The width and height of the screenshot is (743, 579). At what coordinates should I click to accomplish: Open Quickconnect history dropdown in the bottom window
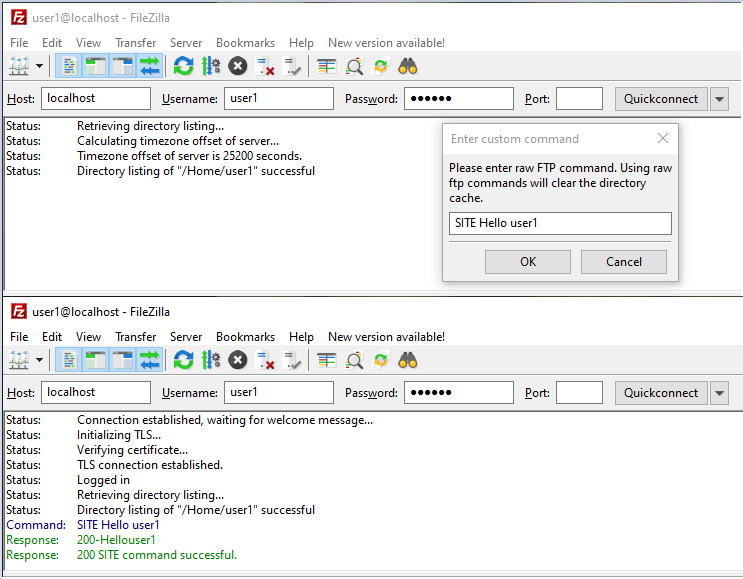point(720,393)
